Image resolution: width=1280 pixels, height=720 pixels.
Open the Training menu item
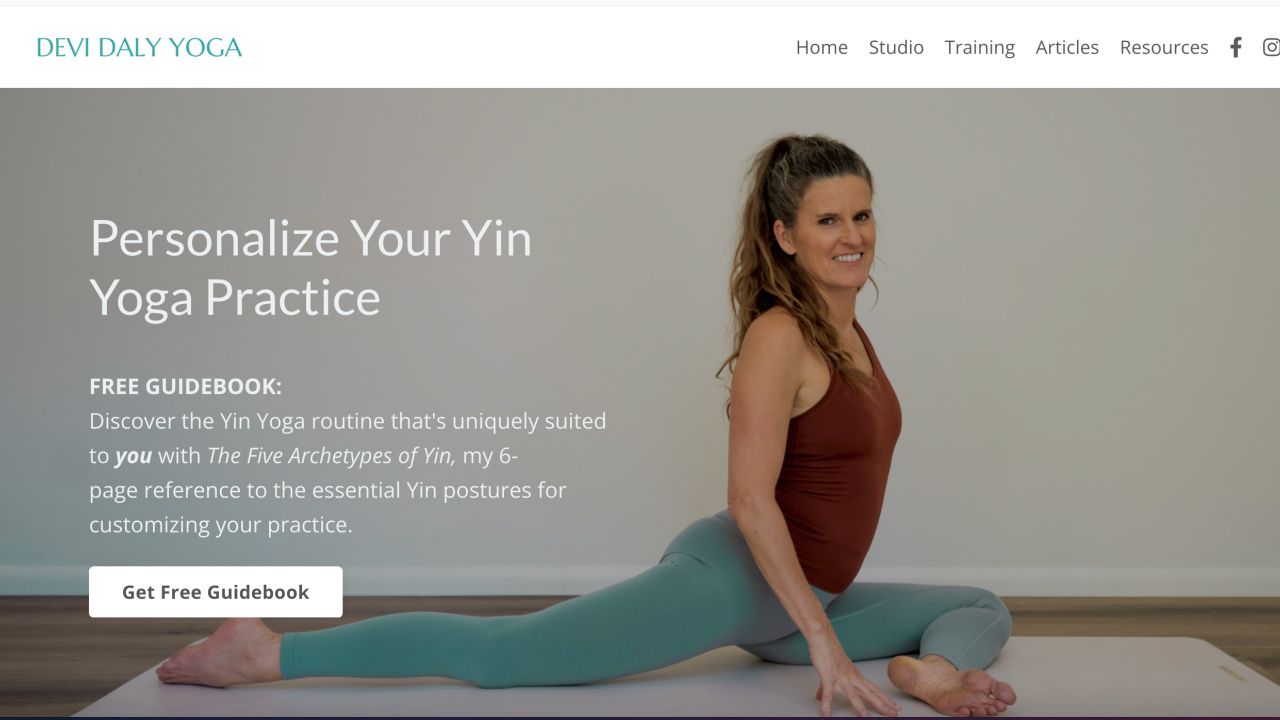click(x=980, y=47)
